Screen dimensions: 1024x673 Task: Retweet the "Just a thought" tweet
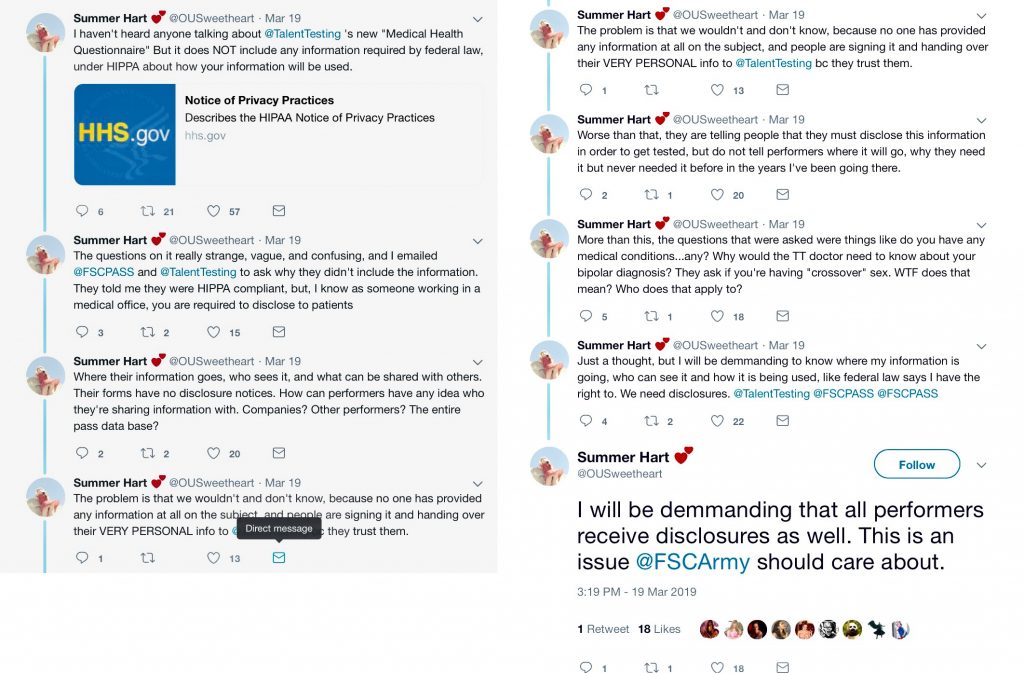click(x=651, y=421)
